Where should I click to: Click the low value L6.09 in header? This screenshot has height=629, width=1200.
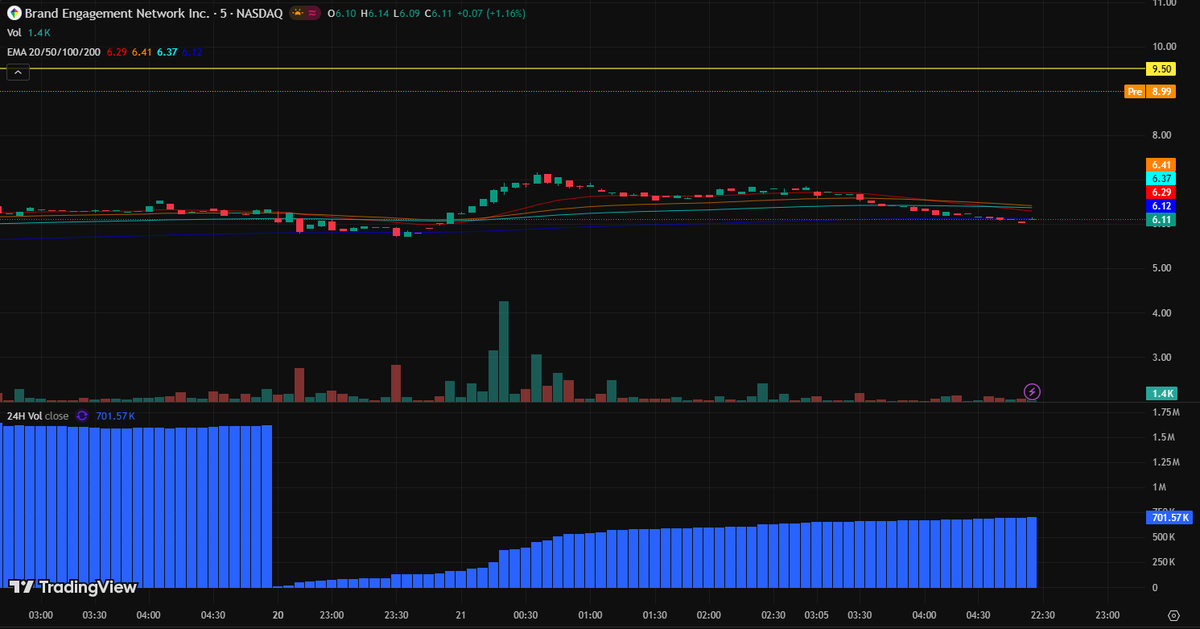[408, 14]
